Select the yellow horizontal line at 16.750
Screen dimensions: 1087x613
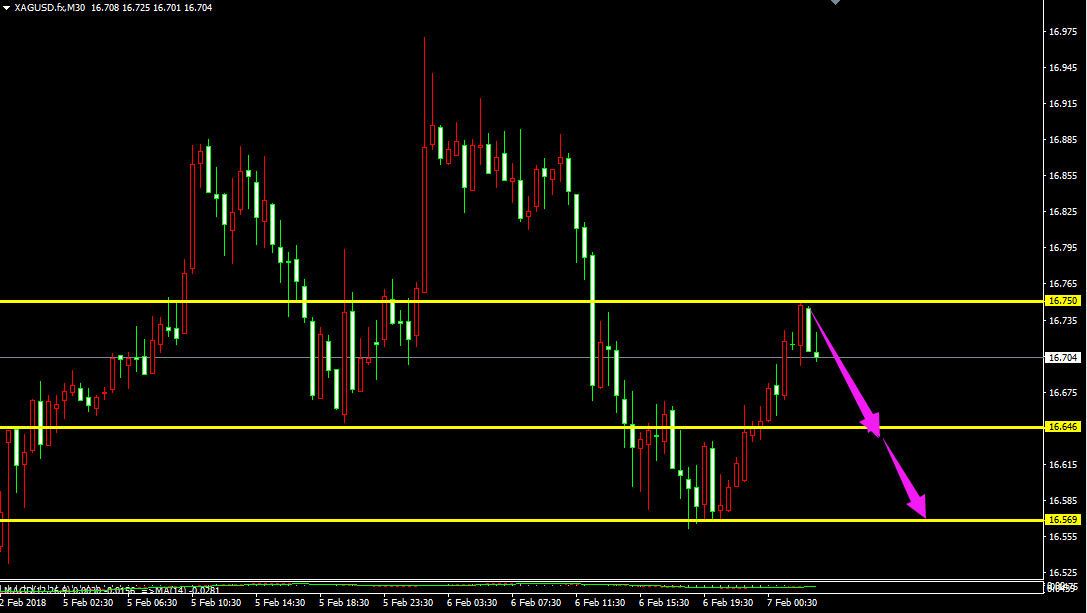pos(500,301)
